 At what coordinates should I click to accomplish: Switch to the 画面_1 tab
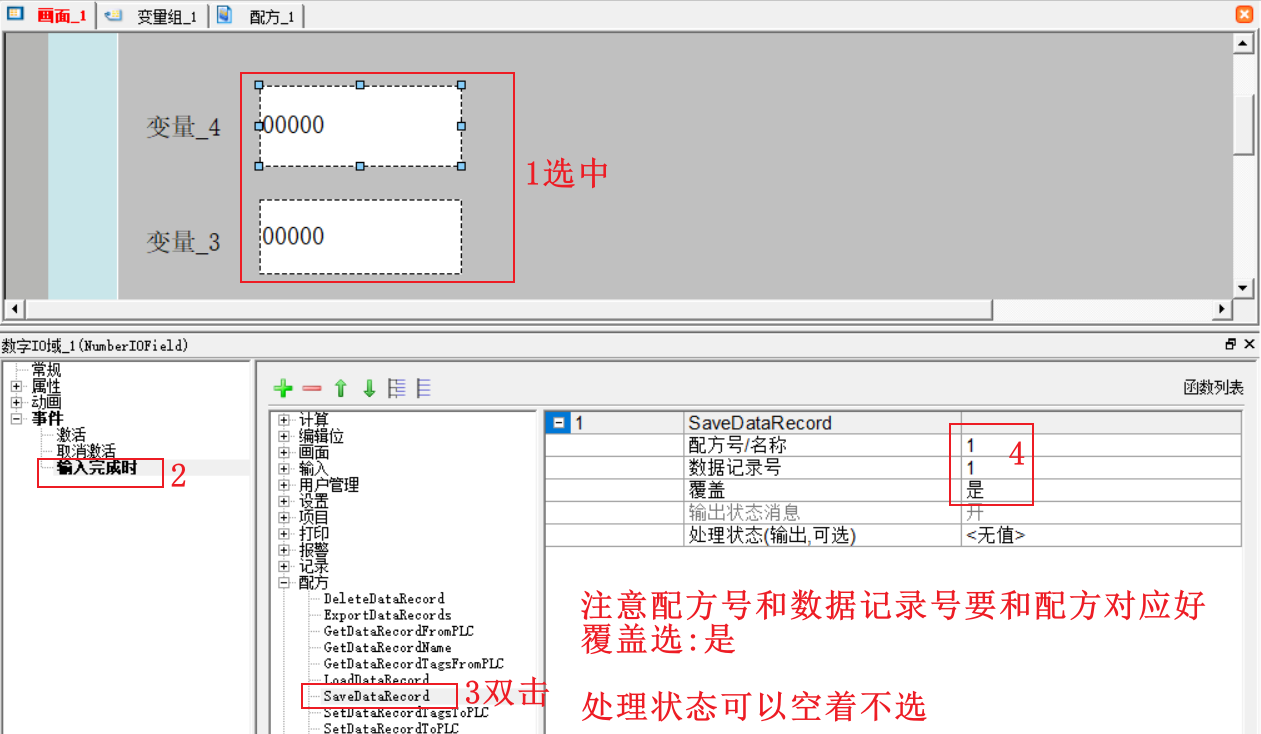(62, 16)
